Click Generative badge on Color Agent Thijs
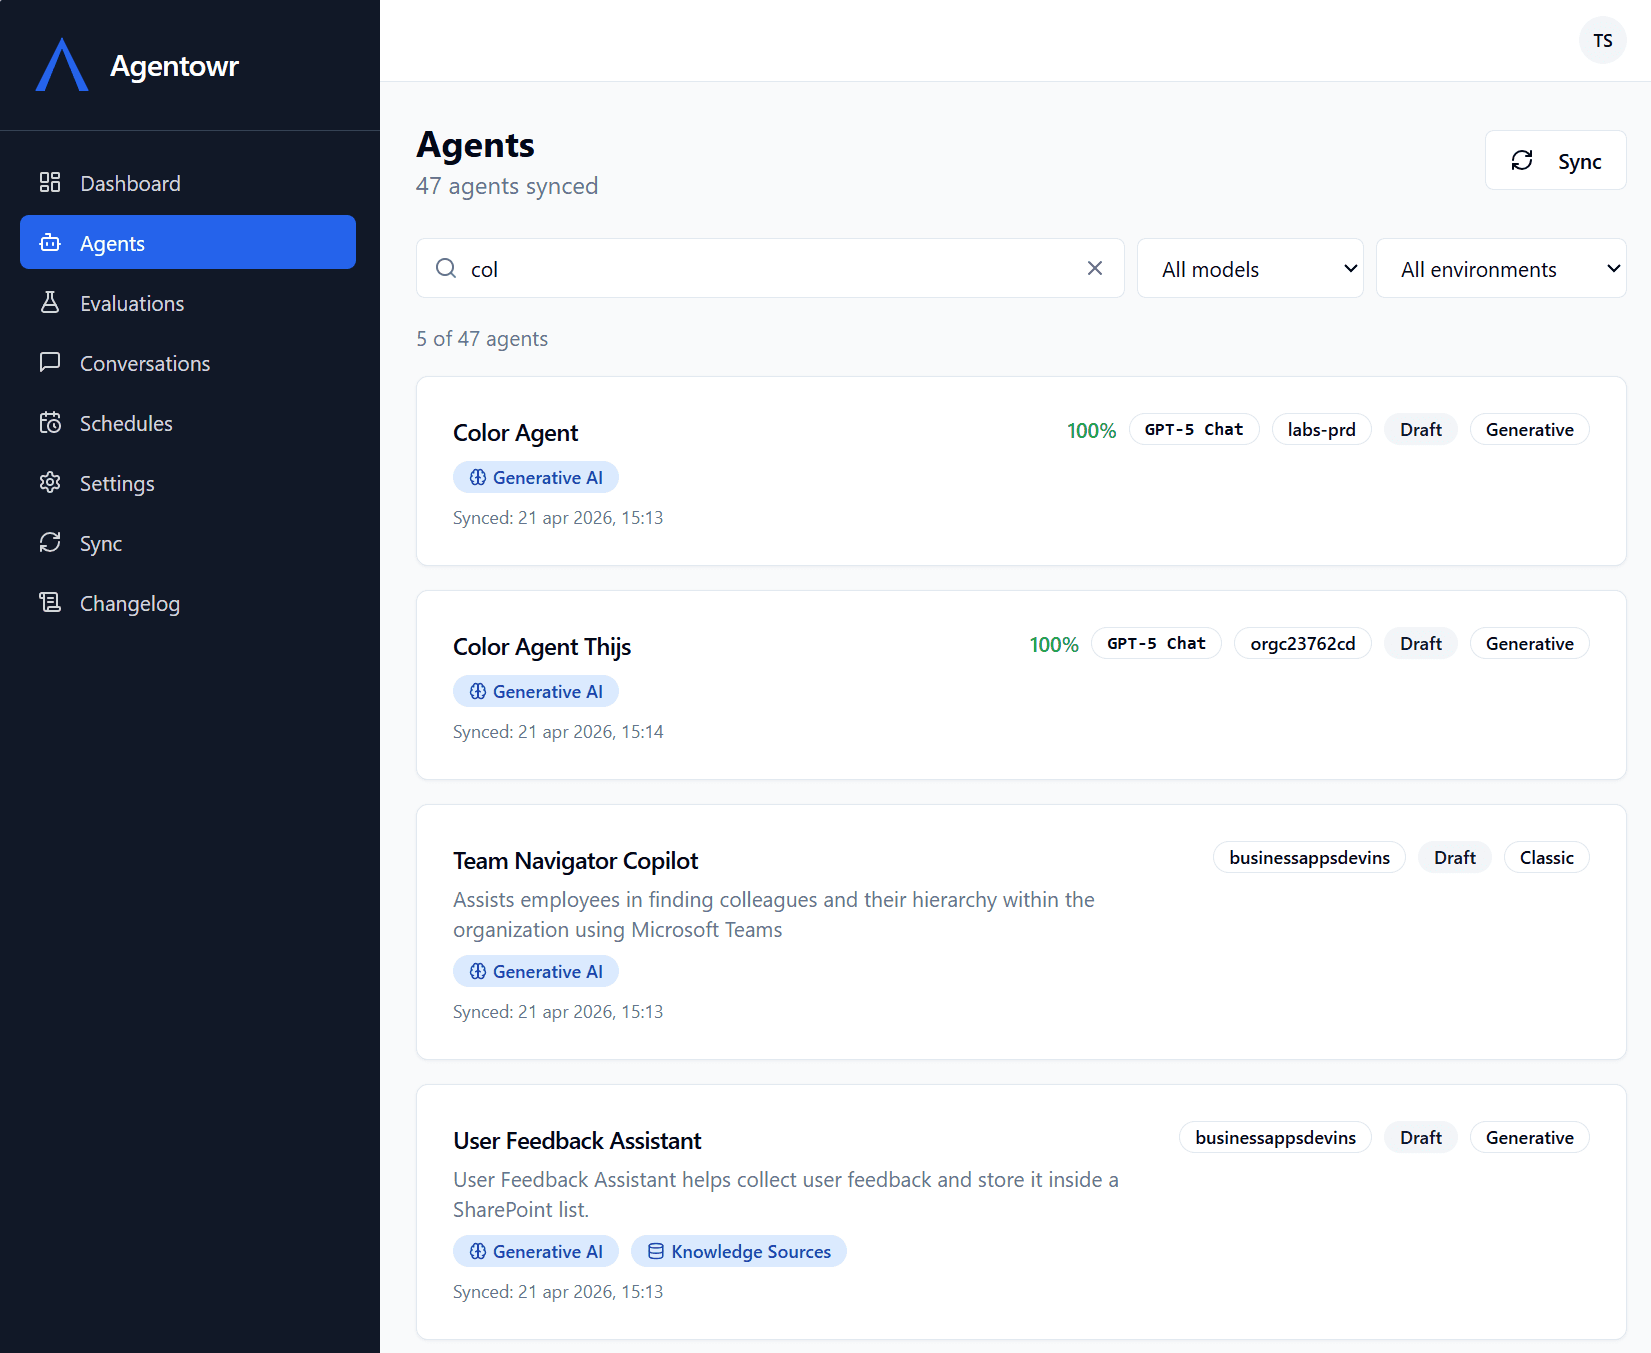 coord(1530,643)
